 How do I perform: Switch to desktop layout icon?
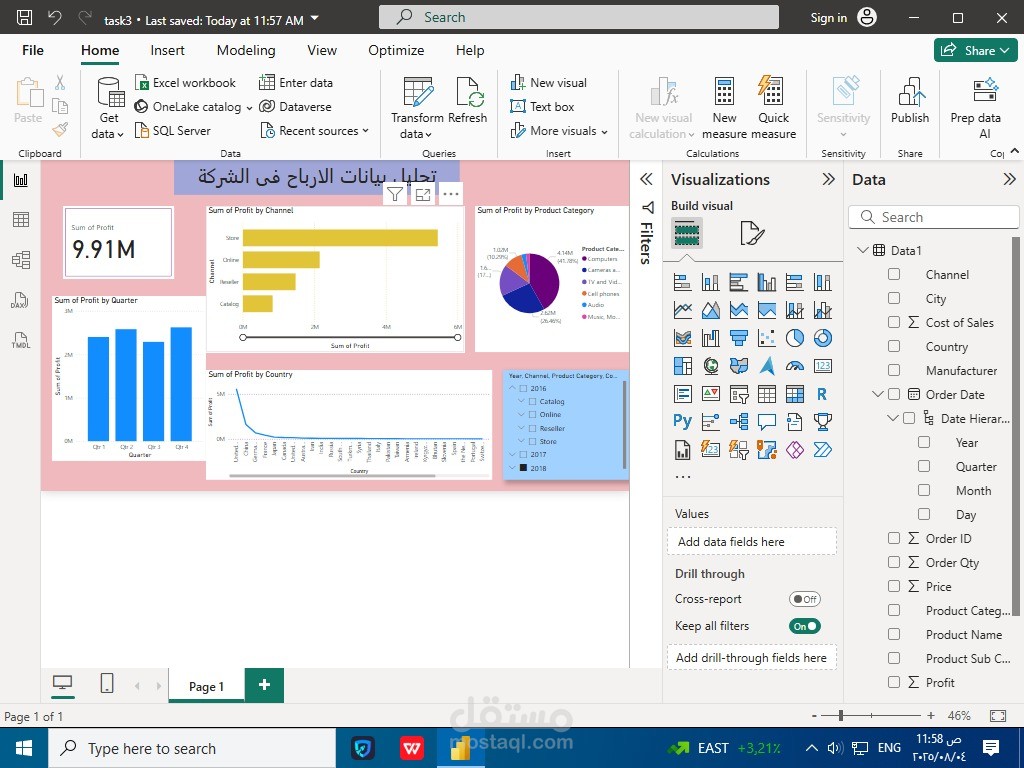point(62,683)
